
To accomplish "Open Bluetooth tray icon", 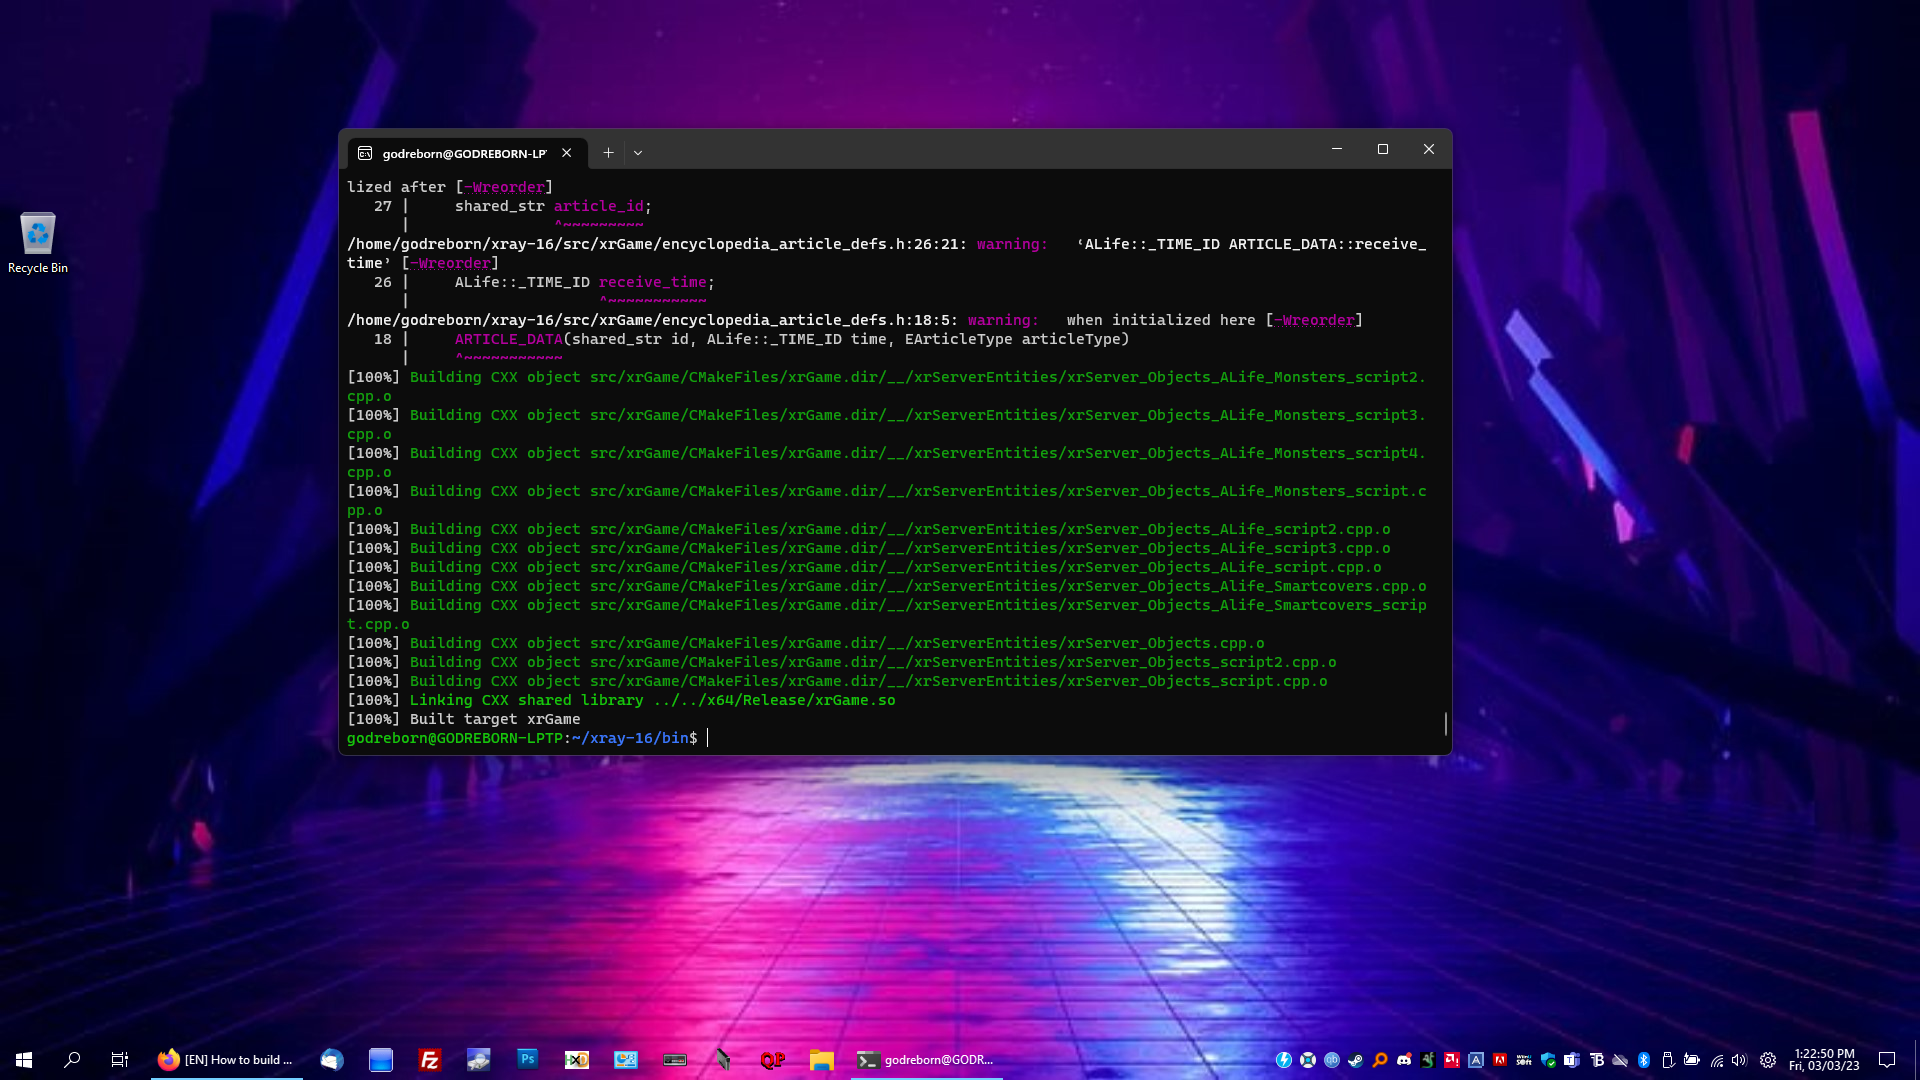I will click(1644, 1060).
